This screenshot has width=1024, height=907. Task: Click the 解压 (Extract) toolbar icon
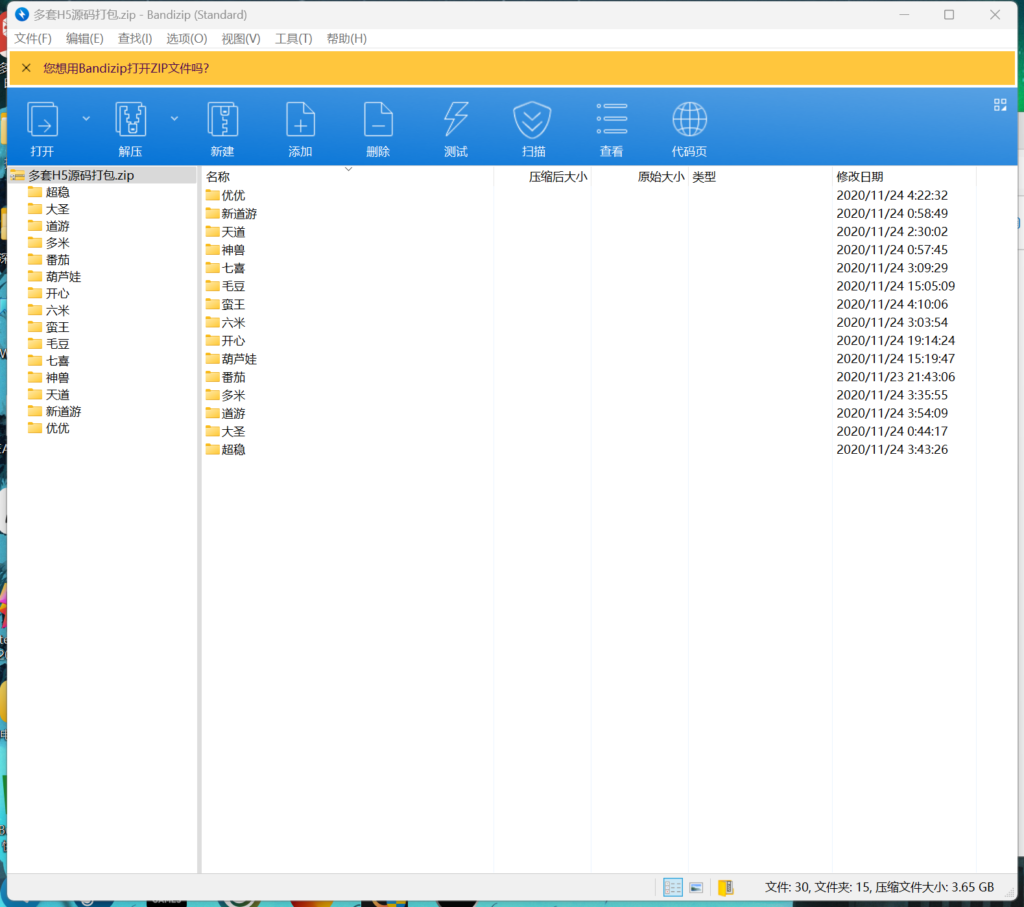[x=130, y=121]
